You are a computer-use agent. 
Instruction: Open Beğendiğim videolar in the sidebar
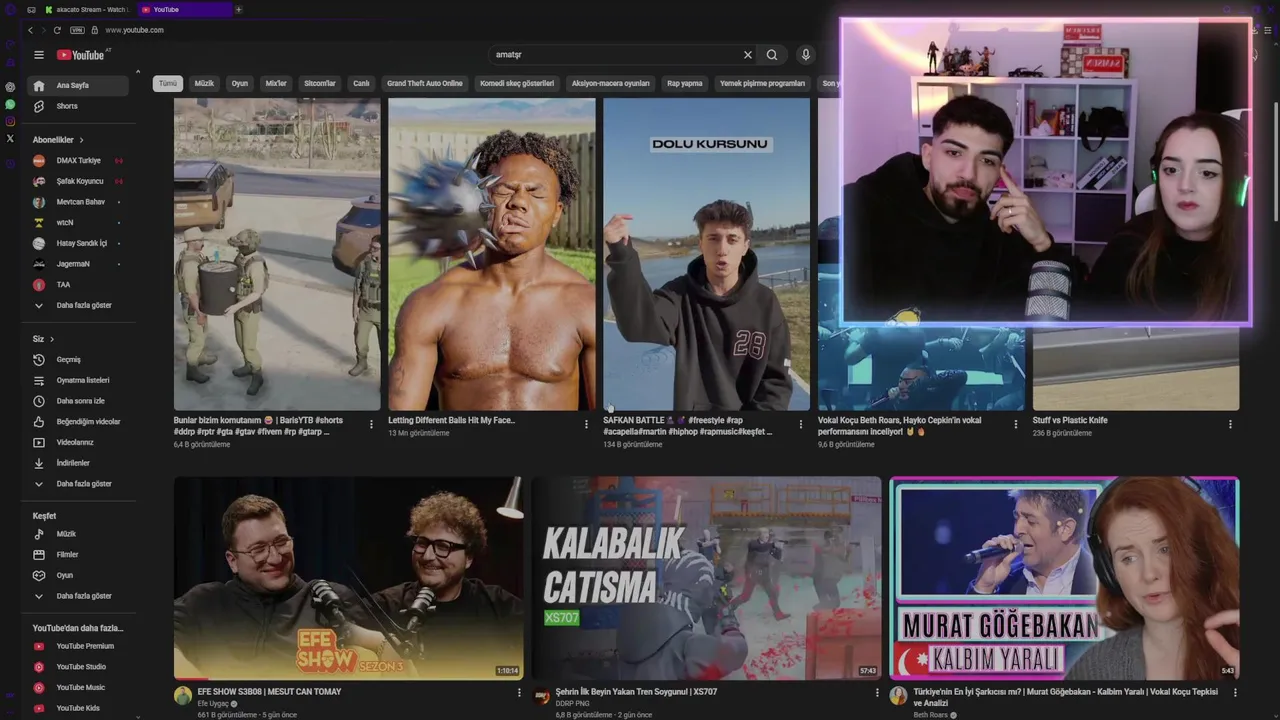click(x=76, y=422)
